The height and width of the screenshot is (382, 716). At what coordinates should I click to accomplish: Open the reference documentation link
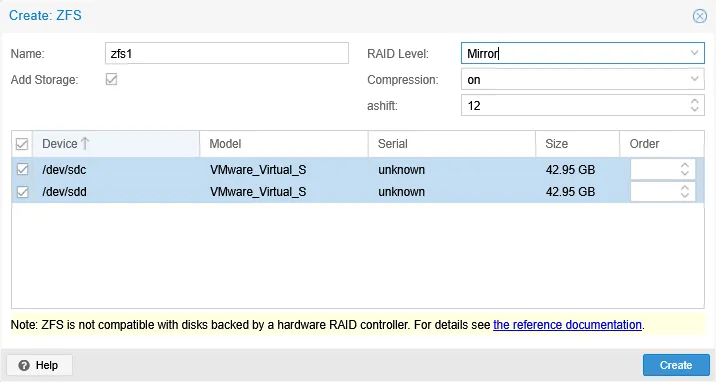pos(568,325)
